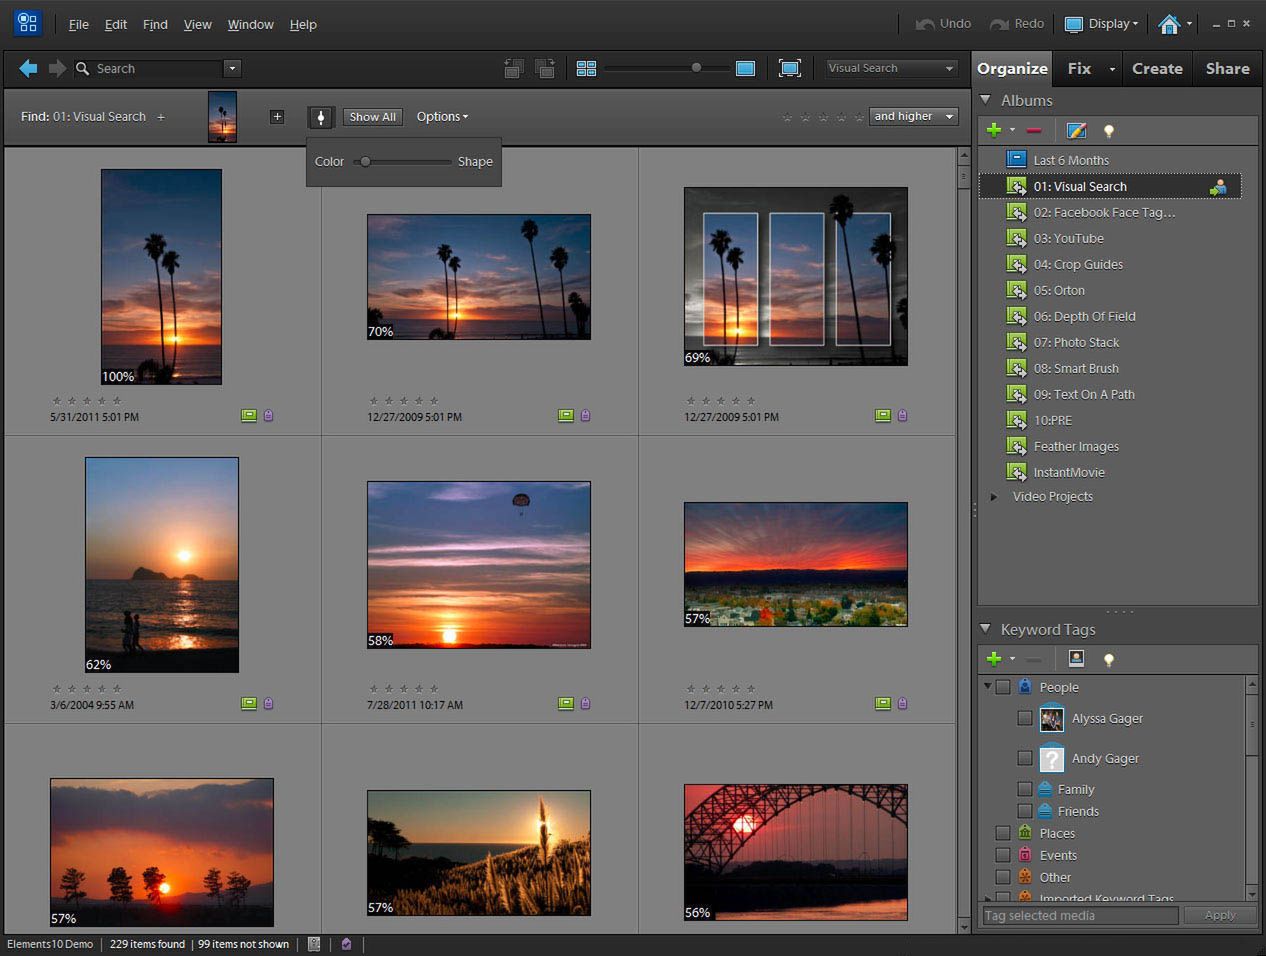Click the Keyword Tags lightbulb tip icon
This screenshot has width=1266, height=956.
pyautogui.click(x=1108, y=659)
